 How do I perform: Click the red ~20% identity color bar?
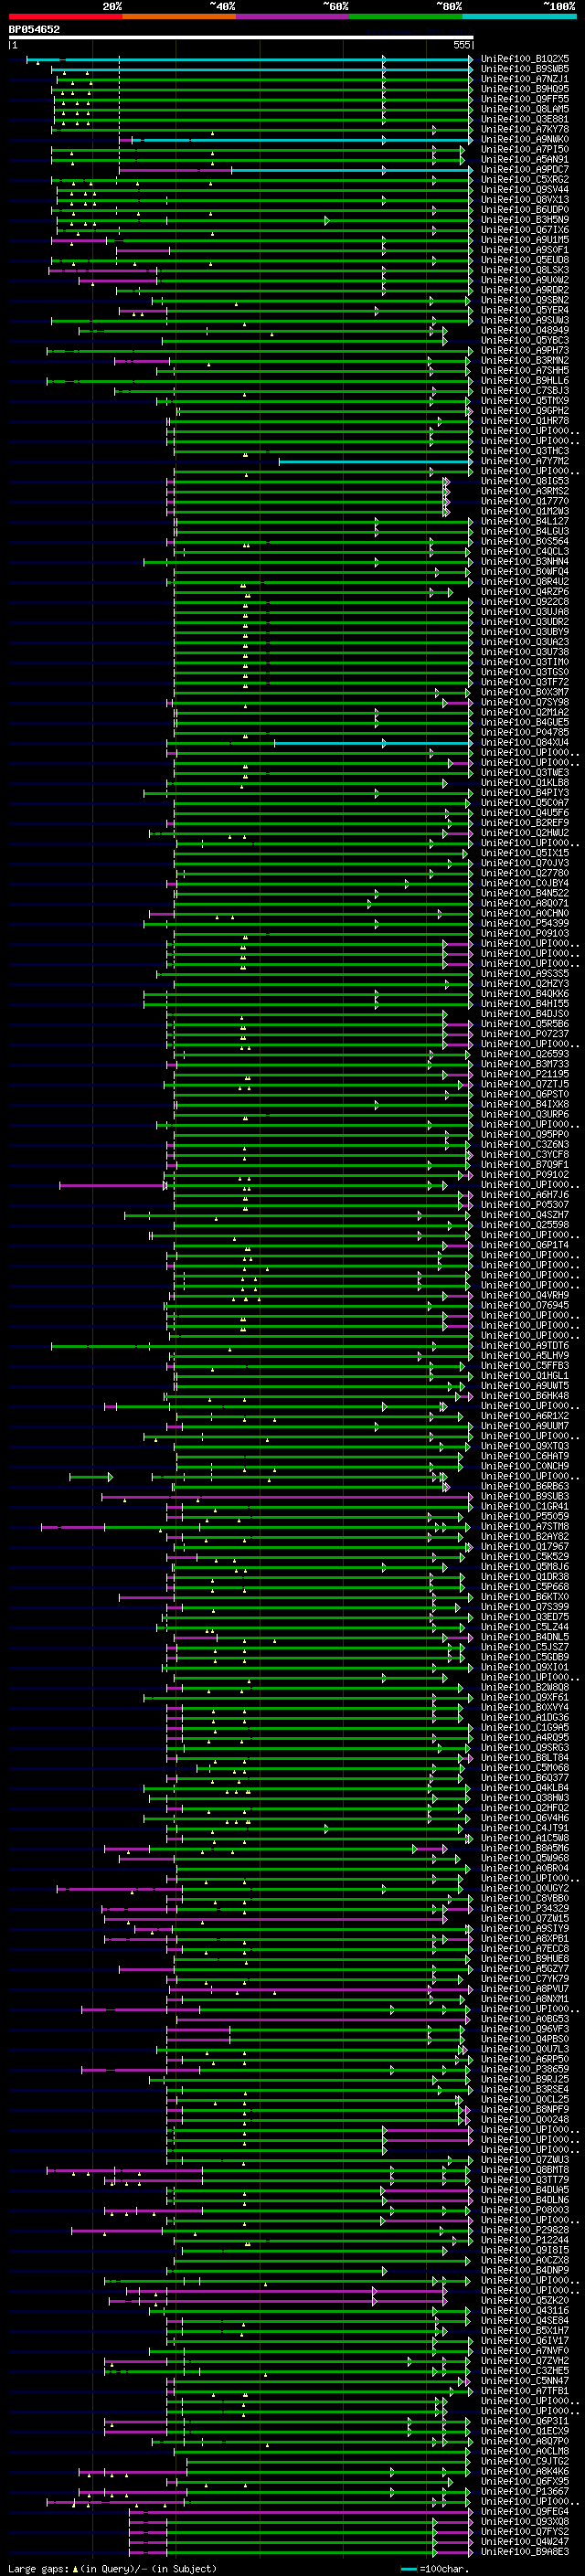pos(65,16)
